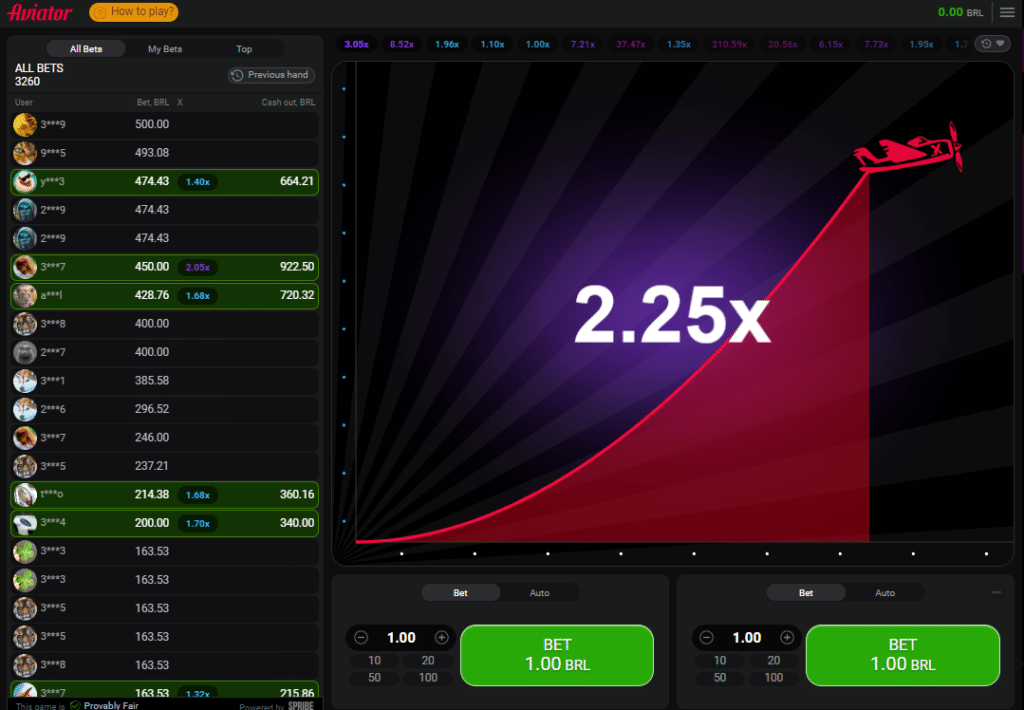Click the 1.00x history multiplier
Viewport: 1024px width, 710px height.
(537, 44)
